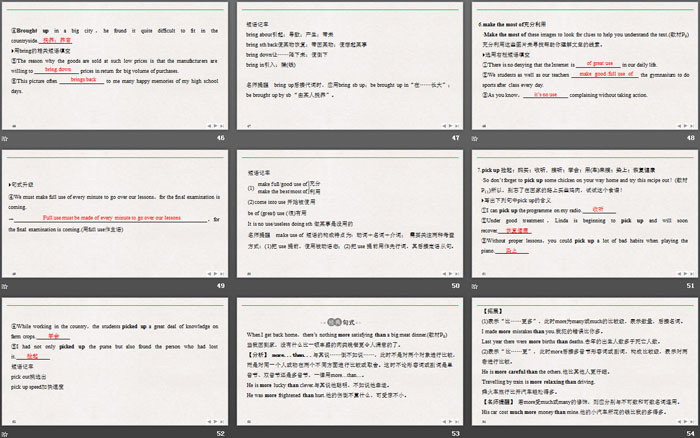
Task: Select slide 47 with 'bring about' phrases
Action: 349,64
